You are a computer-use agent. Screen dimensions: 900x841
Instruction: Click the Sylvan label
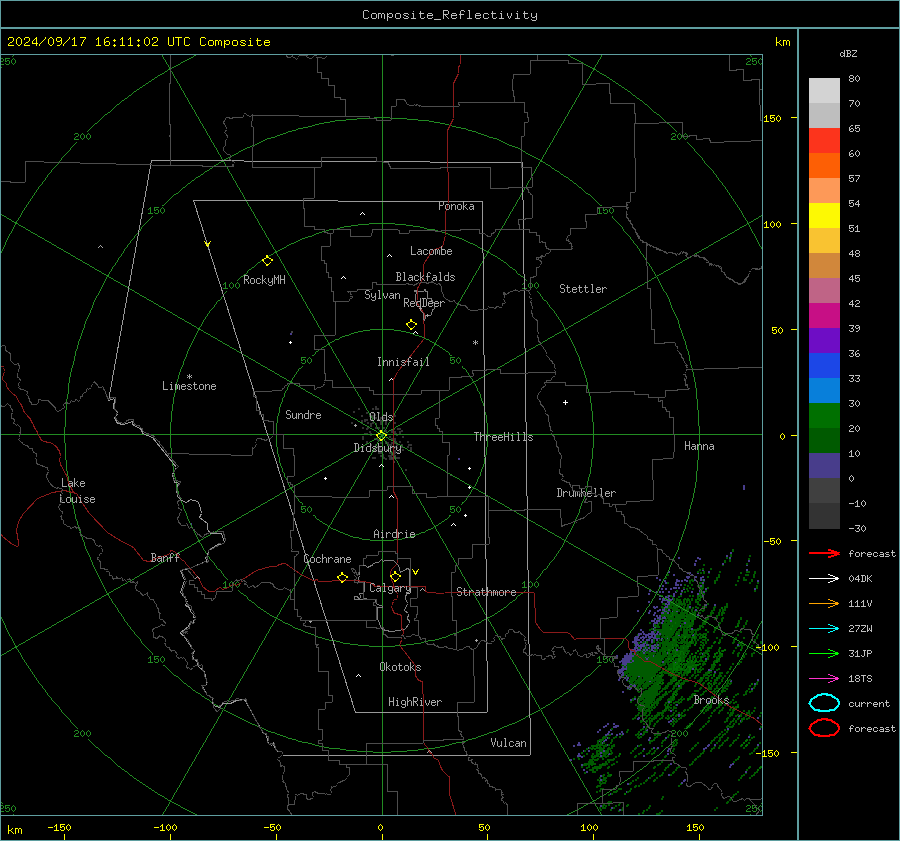coord(382,295)
